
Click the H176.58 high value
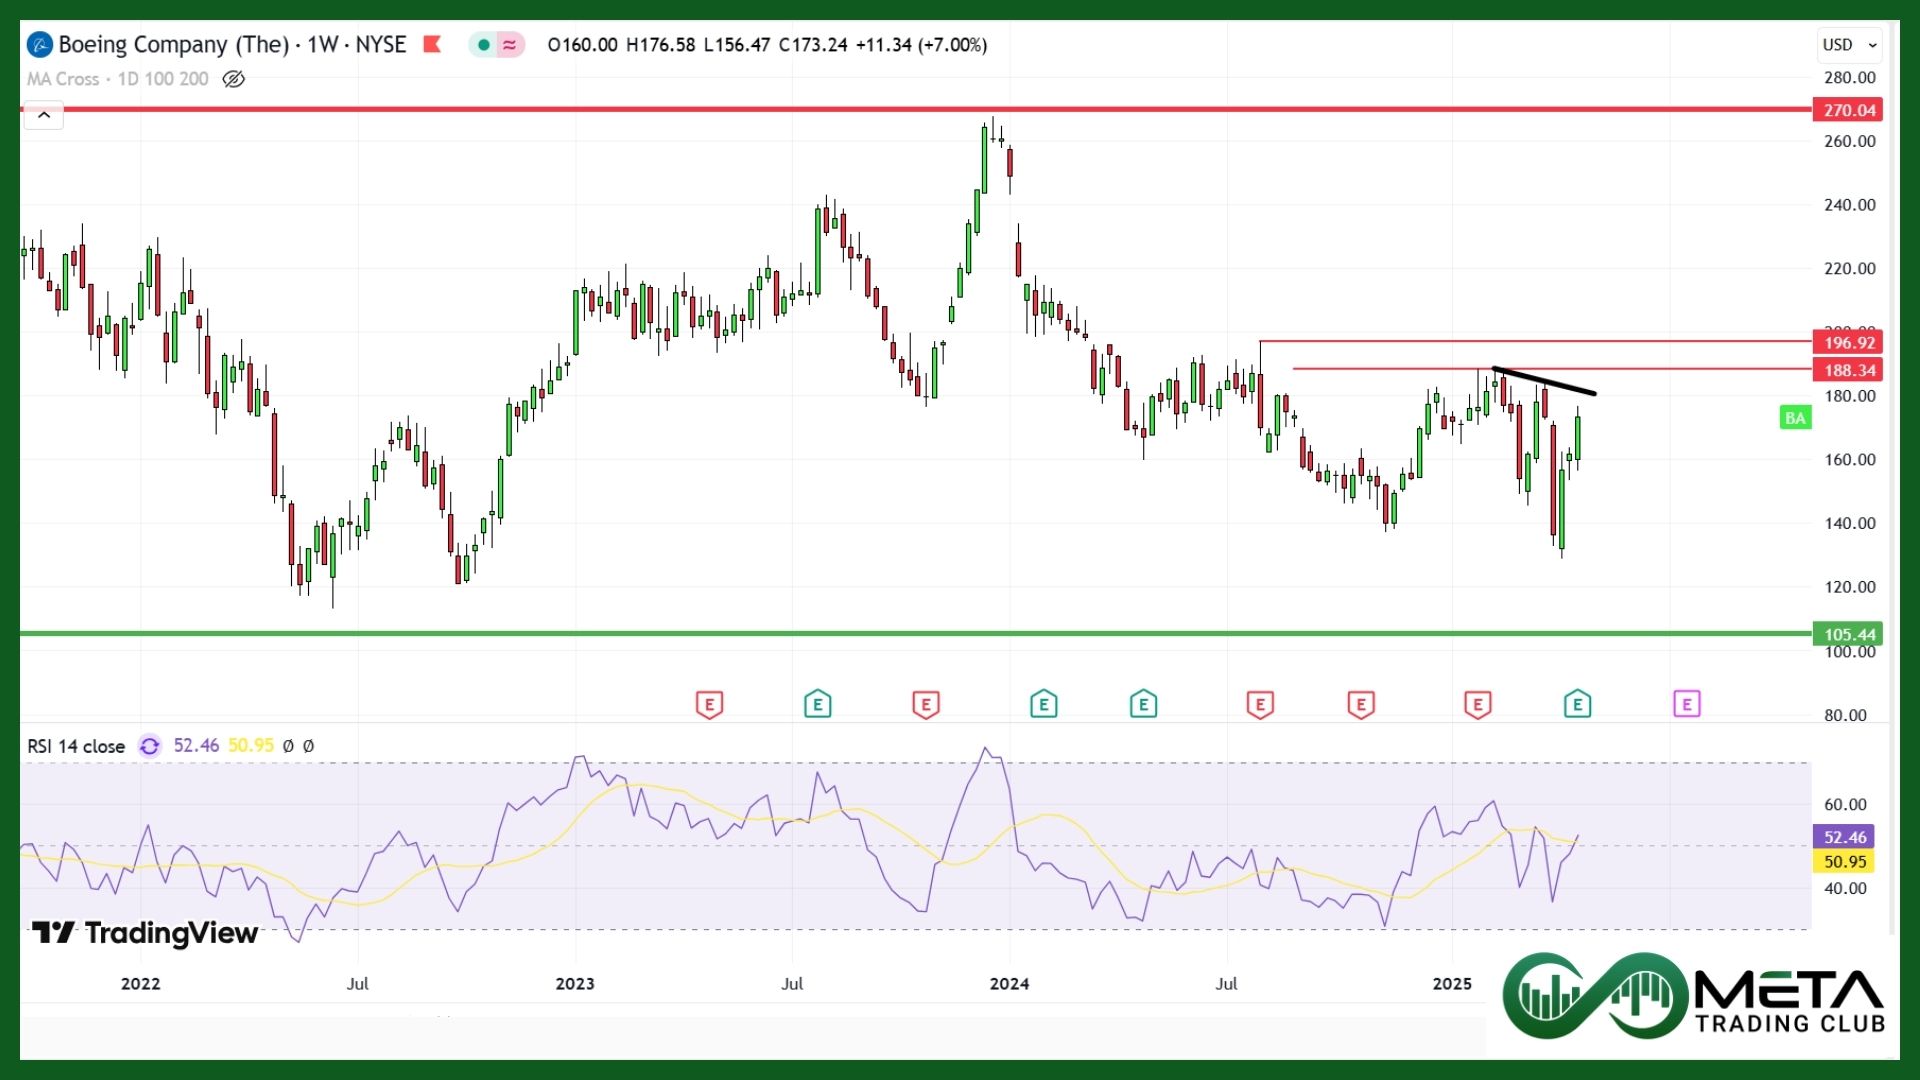tap(660, 45)
